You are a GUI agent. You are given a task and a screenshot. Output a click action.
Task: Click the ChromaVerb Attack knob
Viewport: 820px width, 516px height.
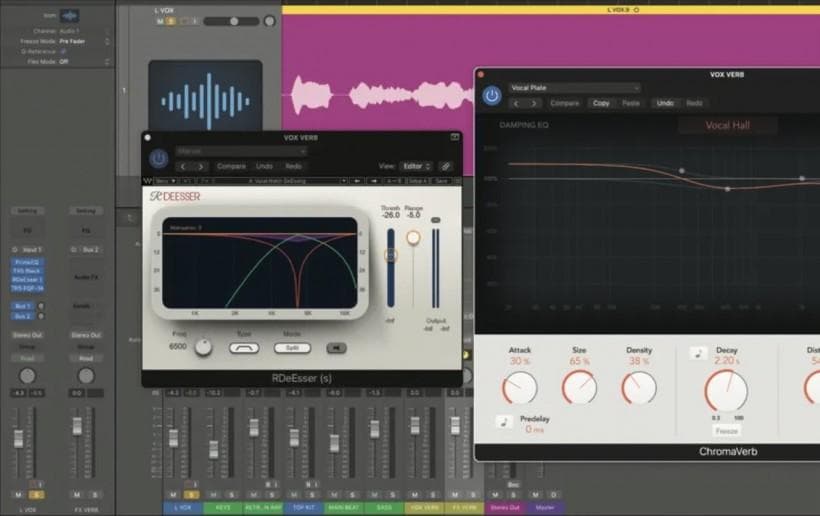(x=519, y=389)
